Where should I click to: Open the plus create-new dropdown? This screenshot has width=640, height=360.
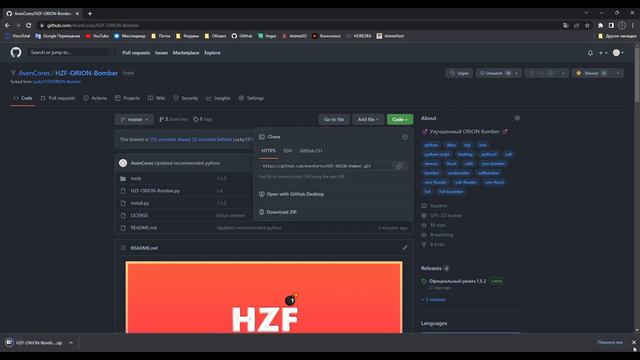coord(603,53)
